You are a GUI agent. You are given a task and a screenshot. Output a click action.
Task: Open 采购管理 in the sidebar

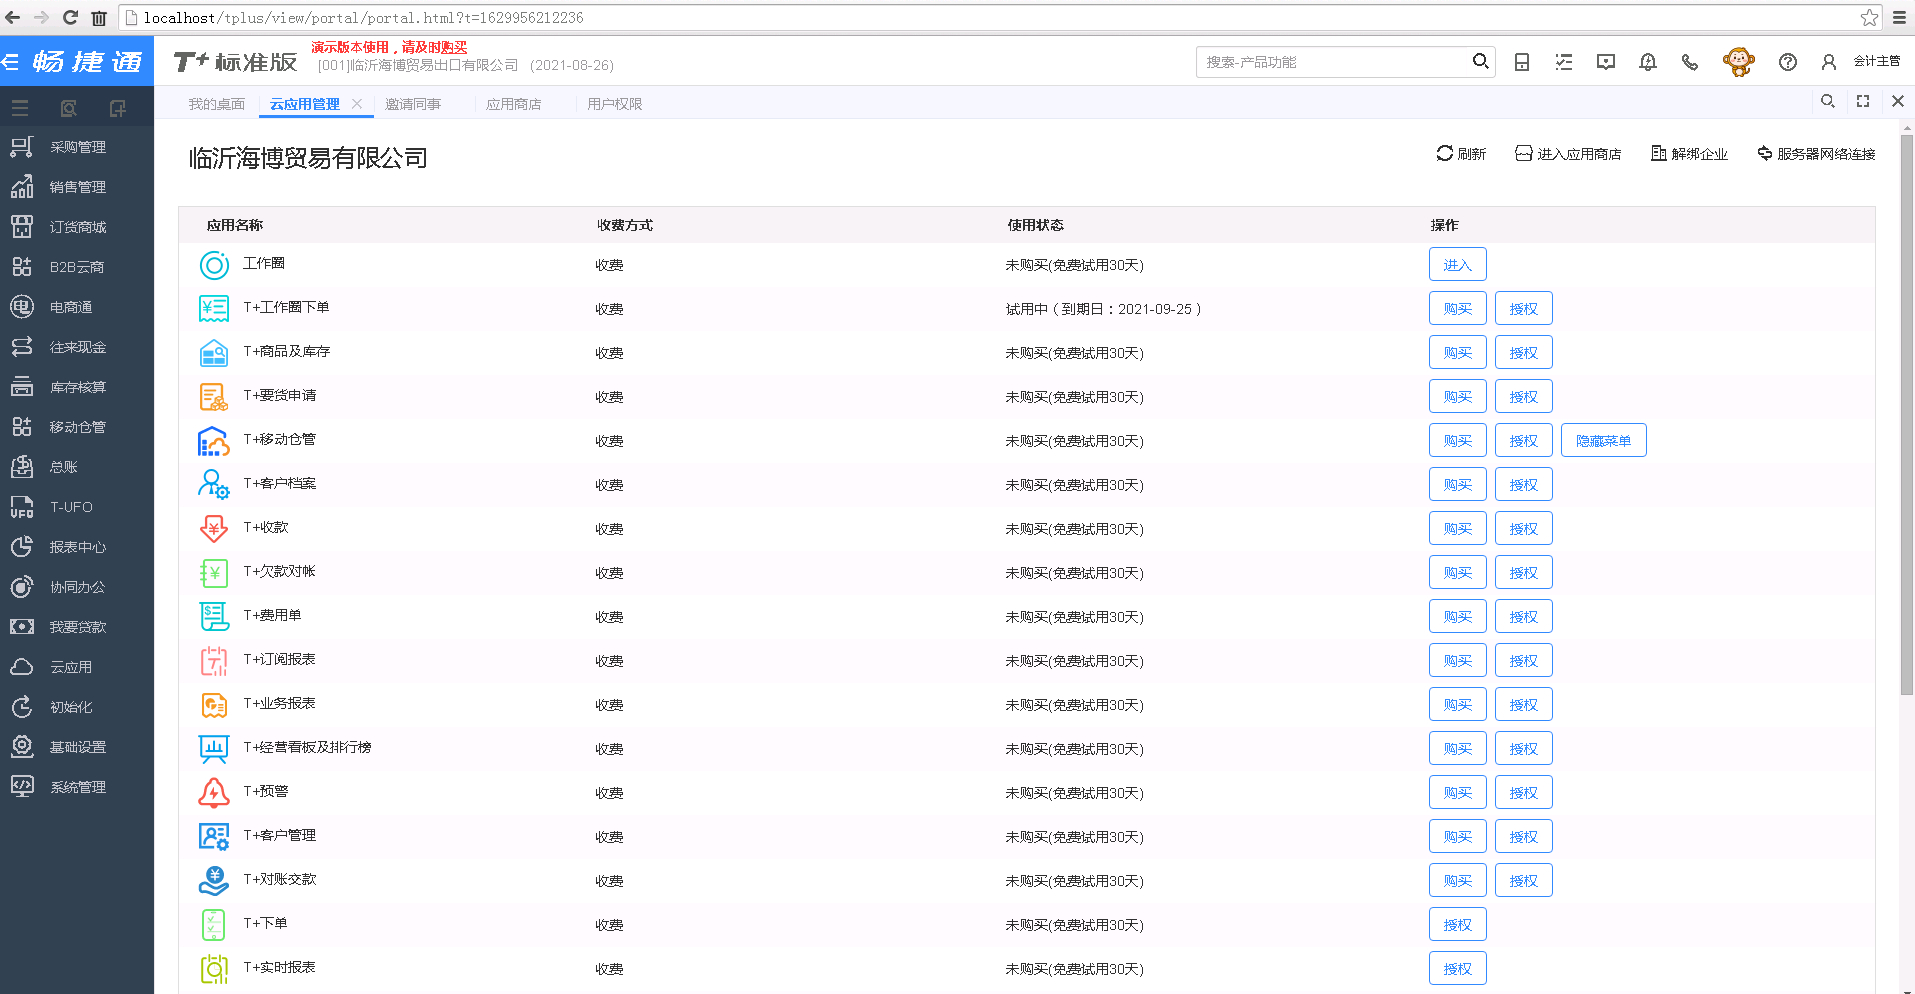77,147
